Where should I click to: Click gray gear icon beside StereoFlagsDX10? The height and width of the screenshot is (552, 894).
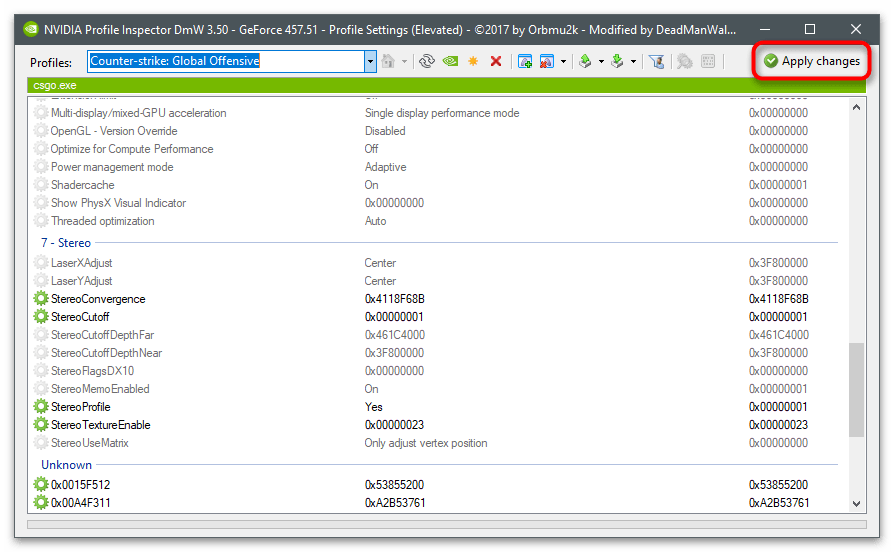pos(40,371)
